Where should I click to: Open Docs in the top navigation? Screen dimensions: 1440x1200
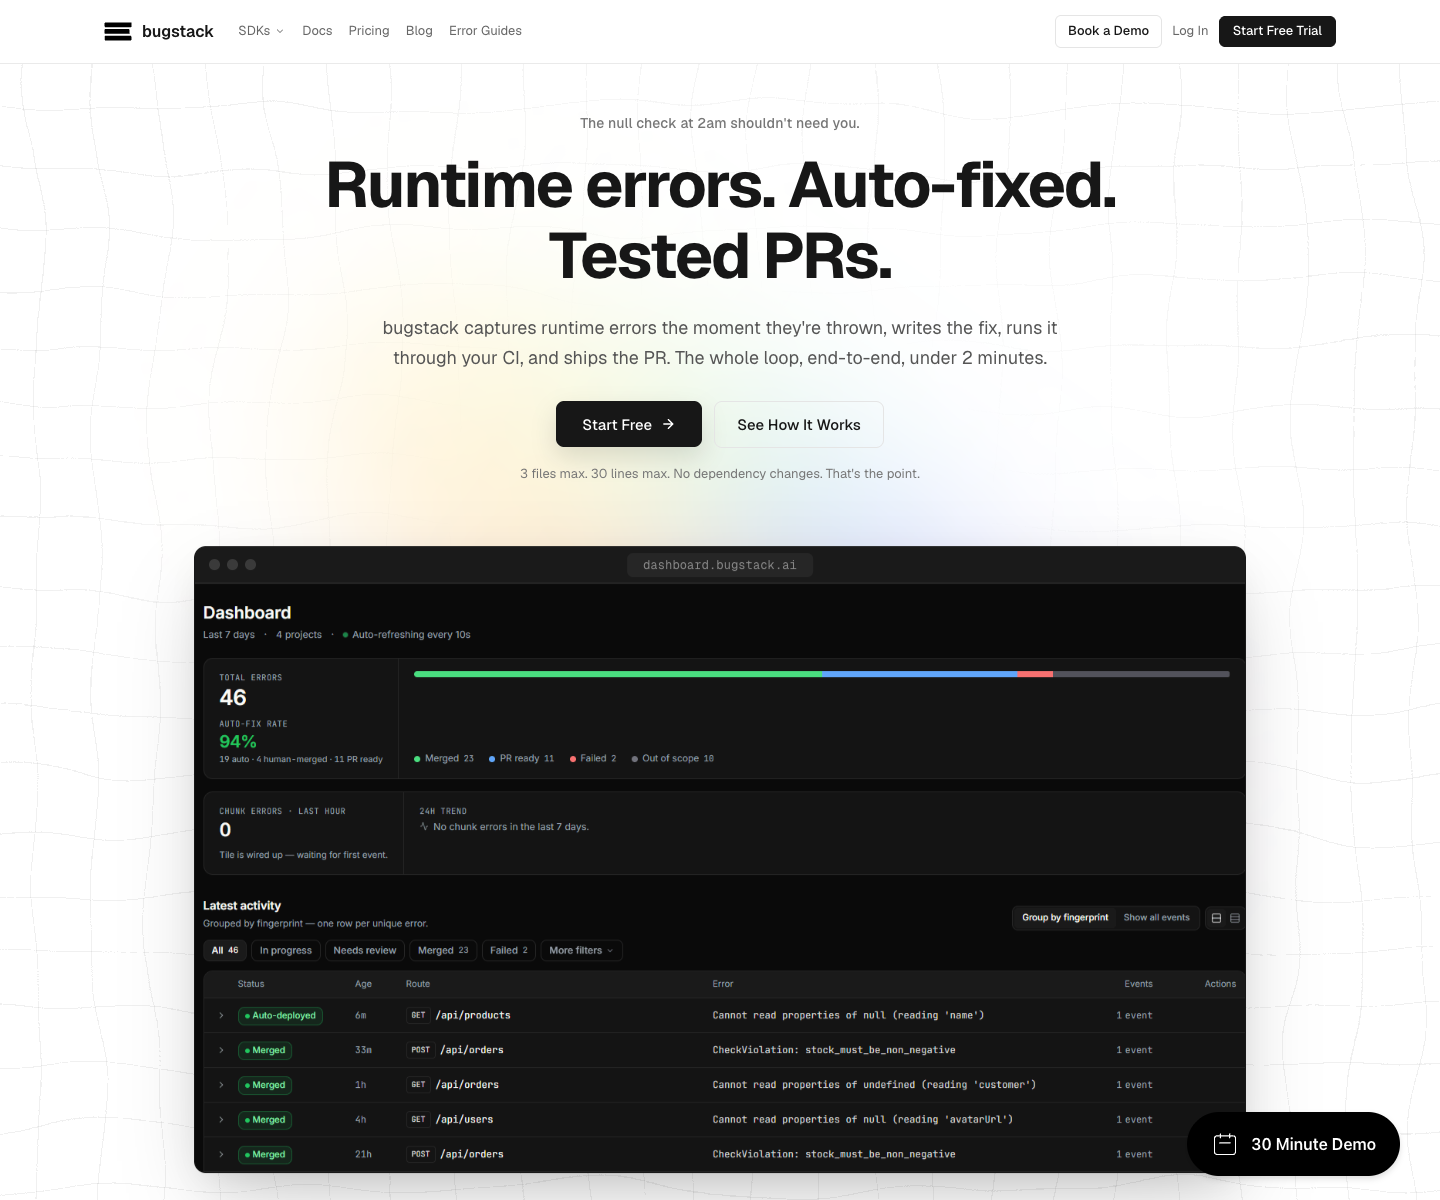coord(317,31)
